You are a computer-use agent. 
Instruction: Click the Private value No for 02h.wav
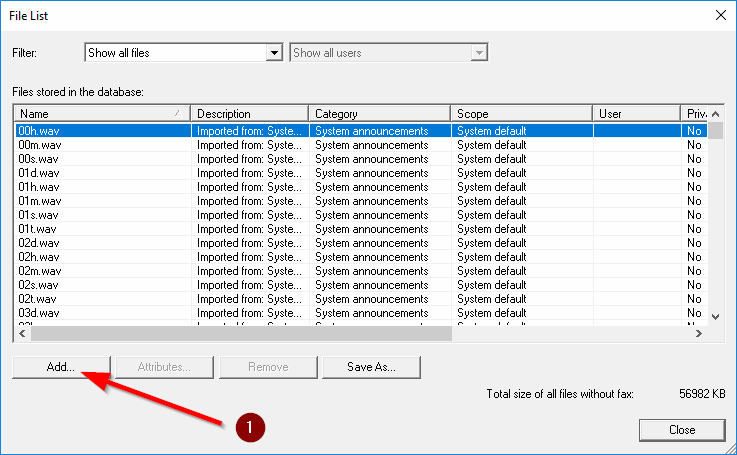point(694,257)
